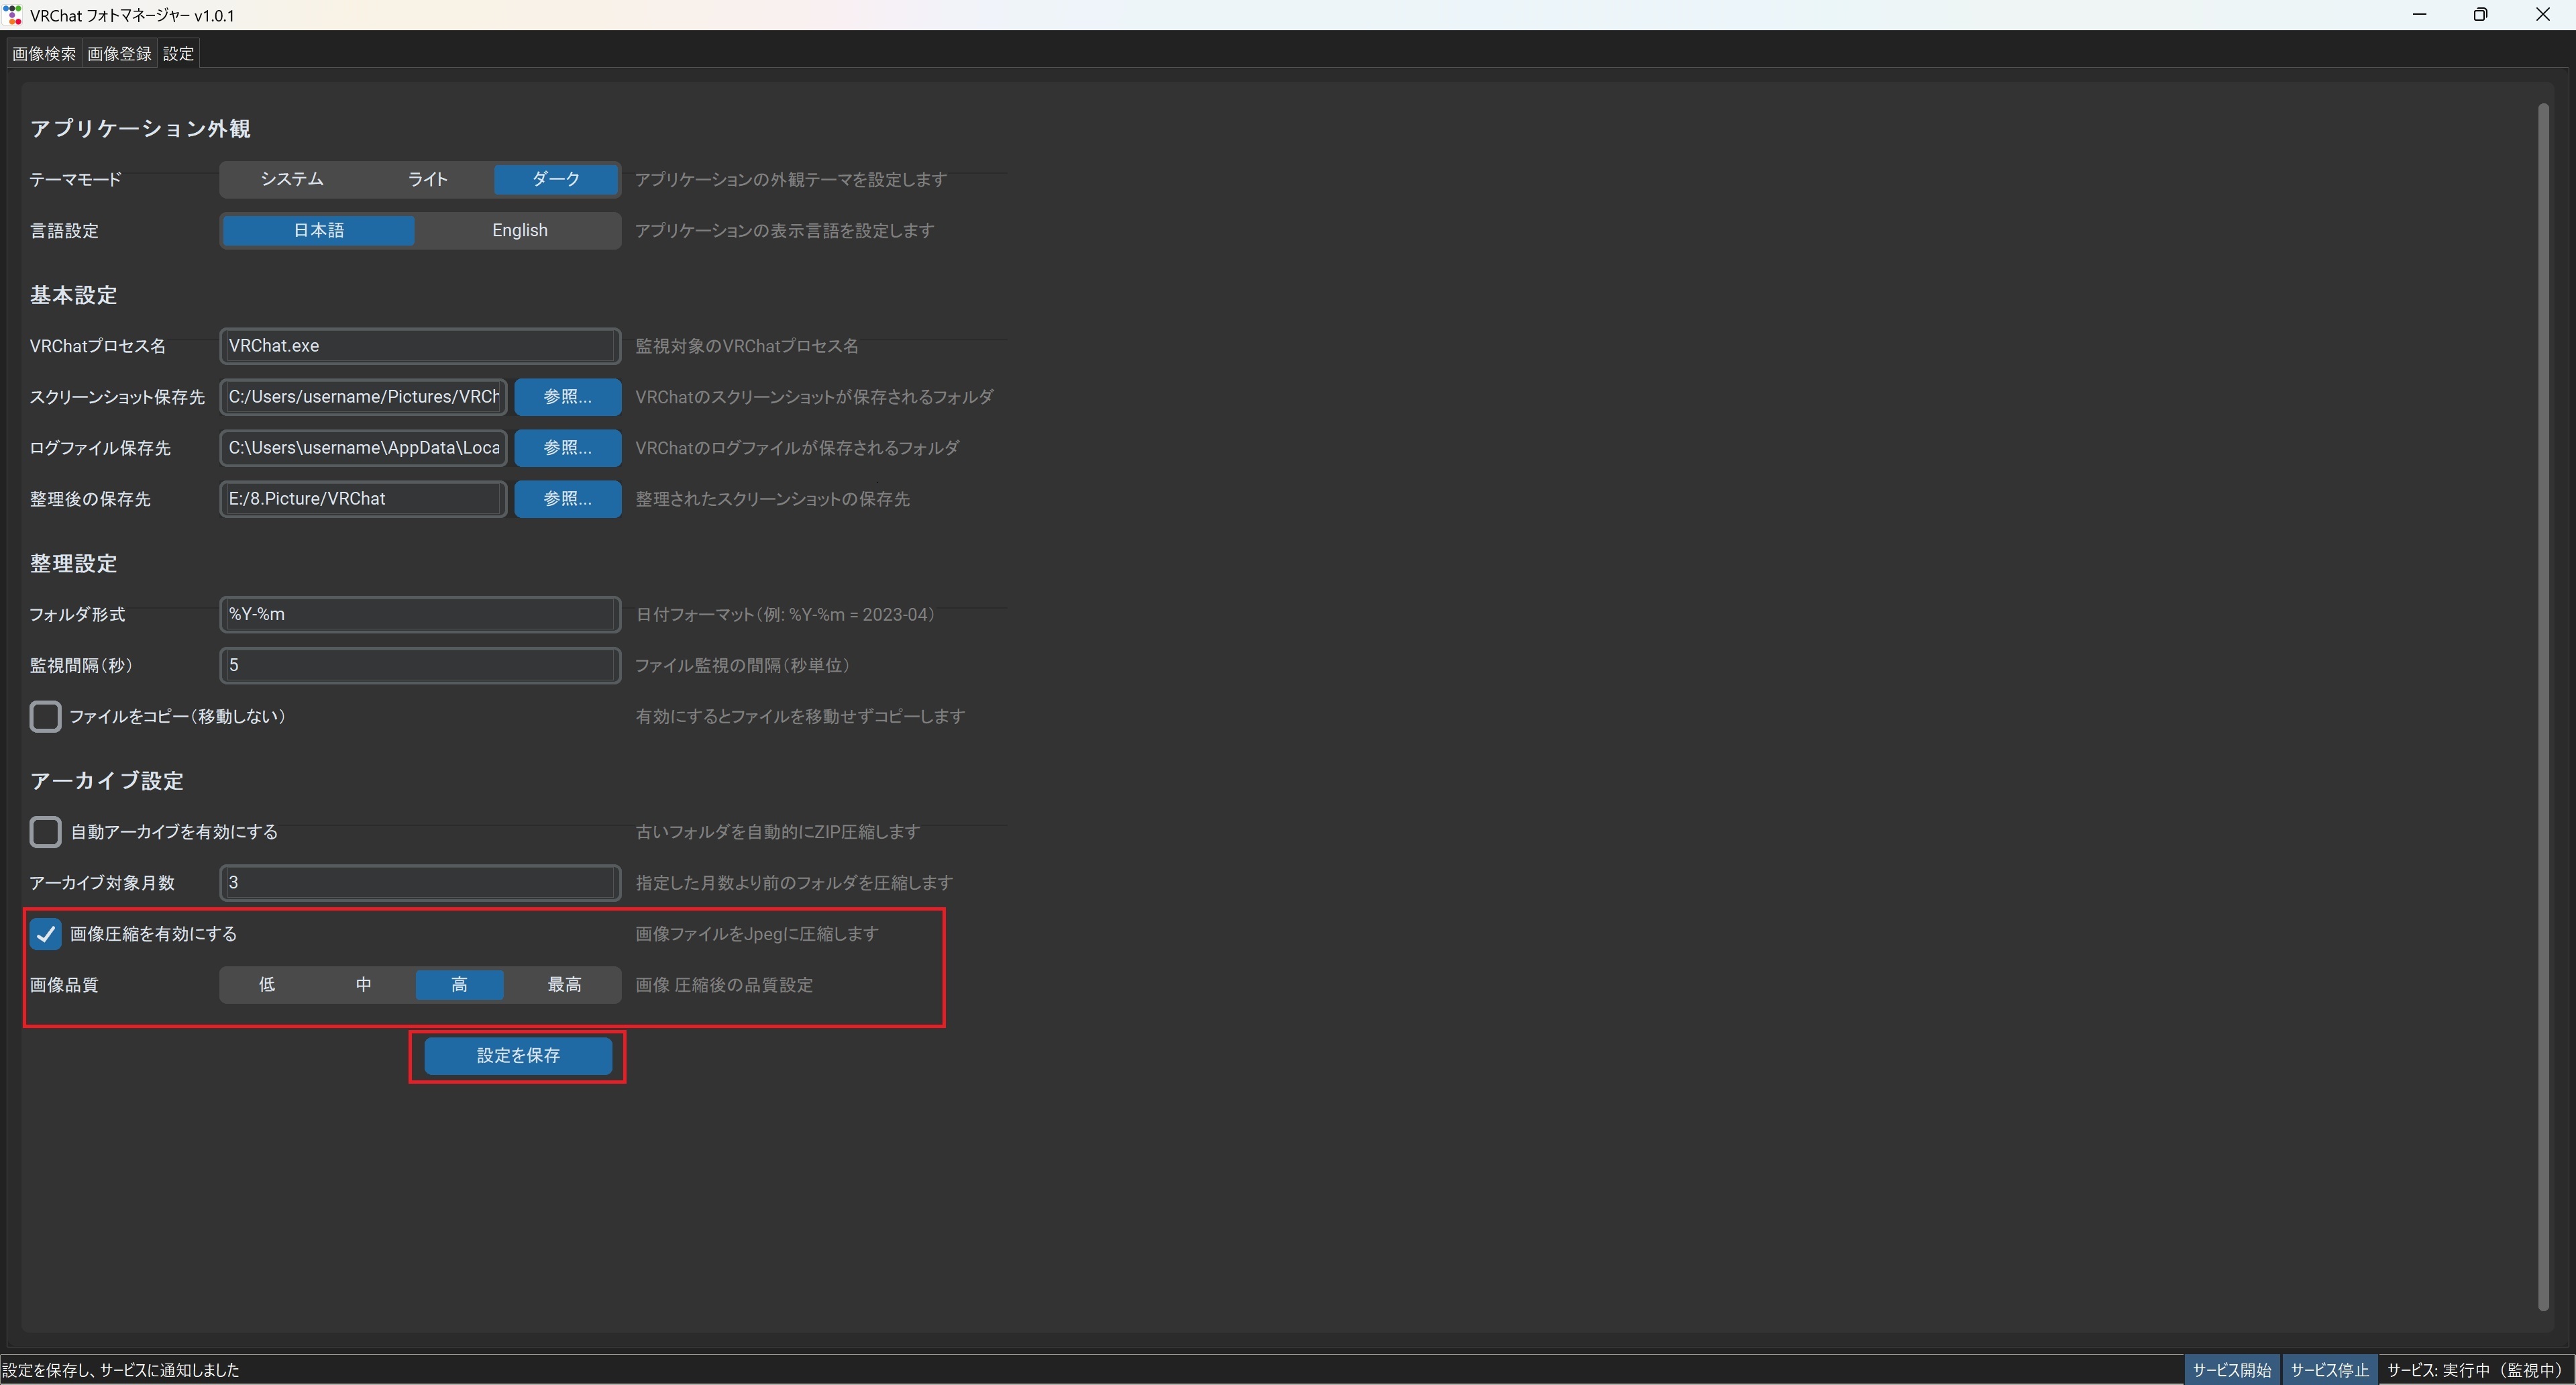Toggle 自動アーカイブを有効にする checkbox
The image size is (2576, 1385).
[45, 832]
